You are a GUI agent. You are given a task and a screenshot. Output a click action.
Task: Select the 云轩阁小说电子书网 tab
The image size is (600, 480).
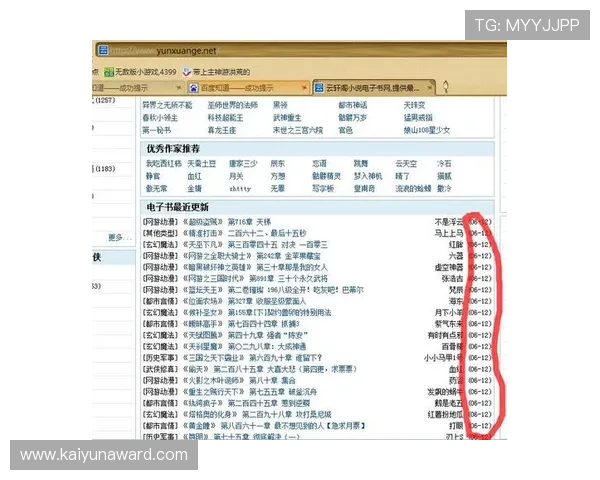tap(373, 88)
